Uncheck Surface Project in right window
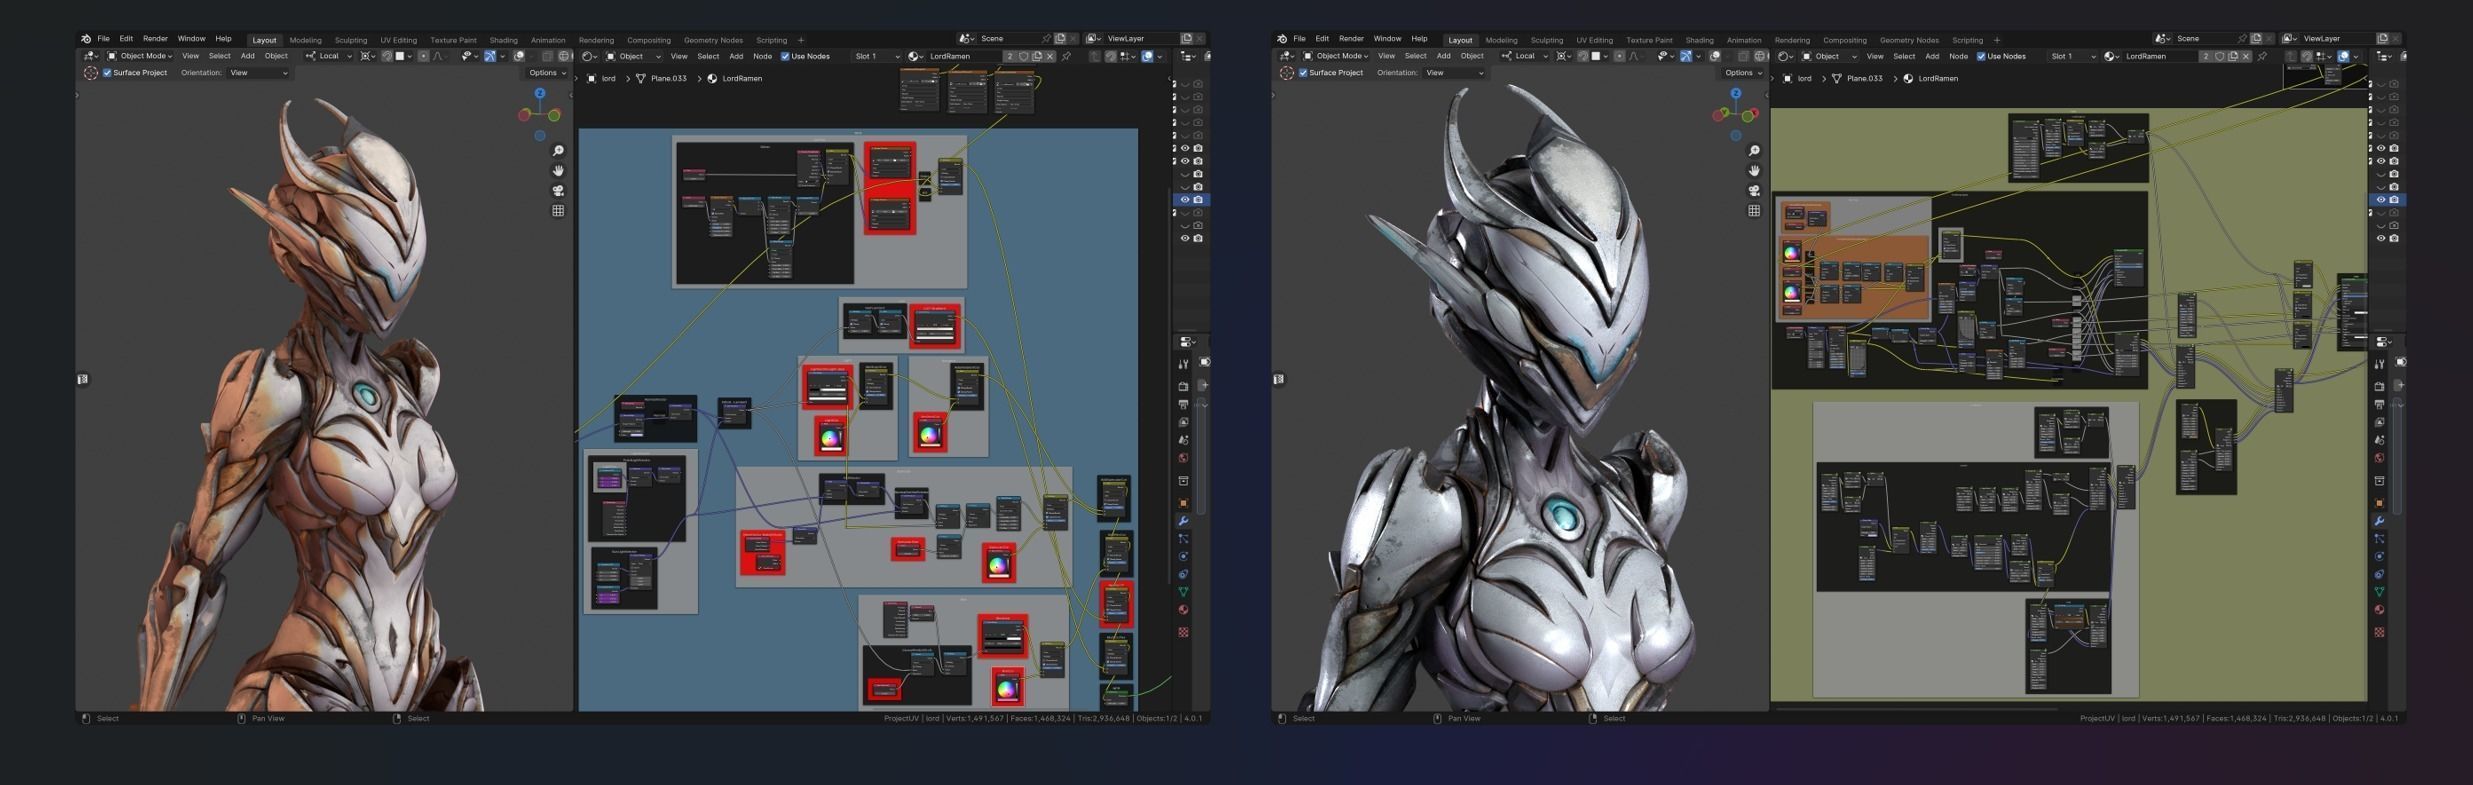Viewport: 2473px width, 785px height. pyautogui.click(x=1304, y=73)
